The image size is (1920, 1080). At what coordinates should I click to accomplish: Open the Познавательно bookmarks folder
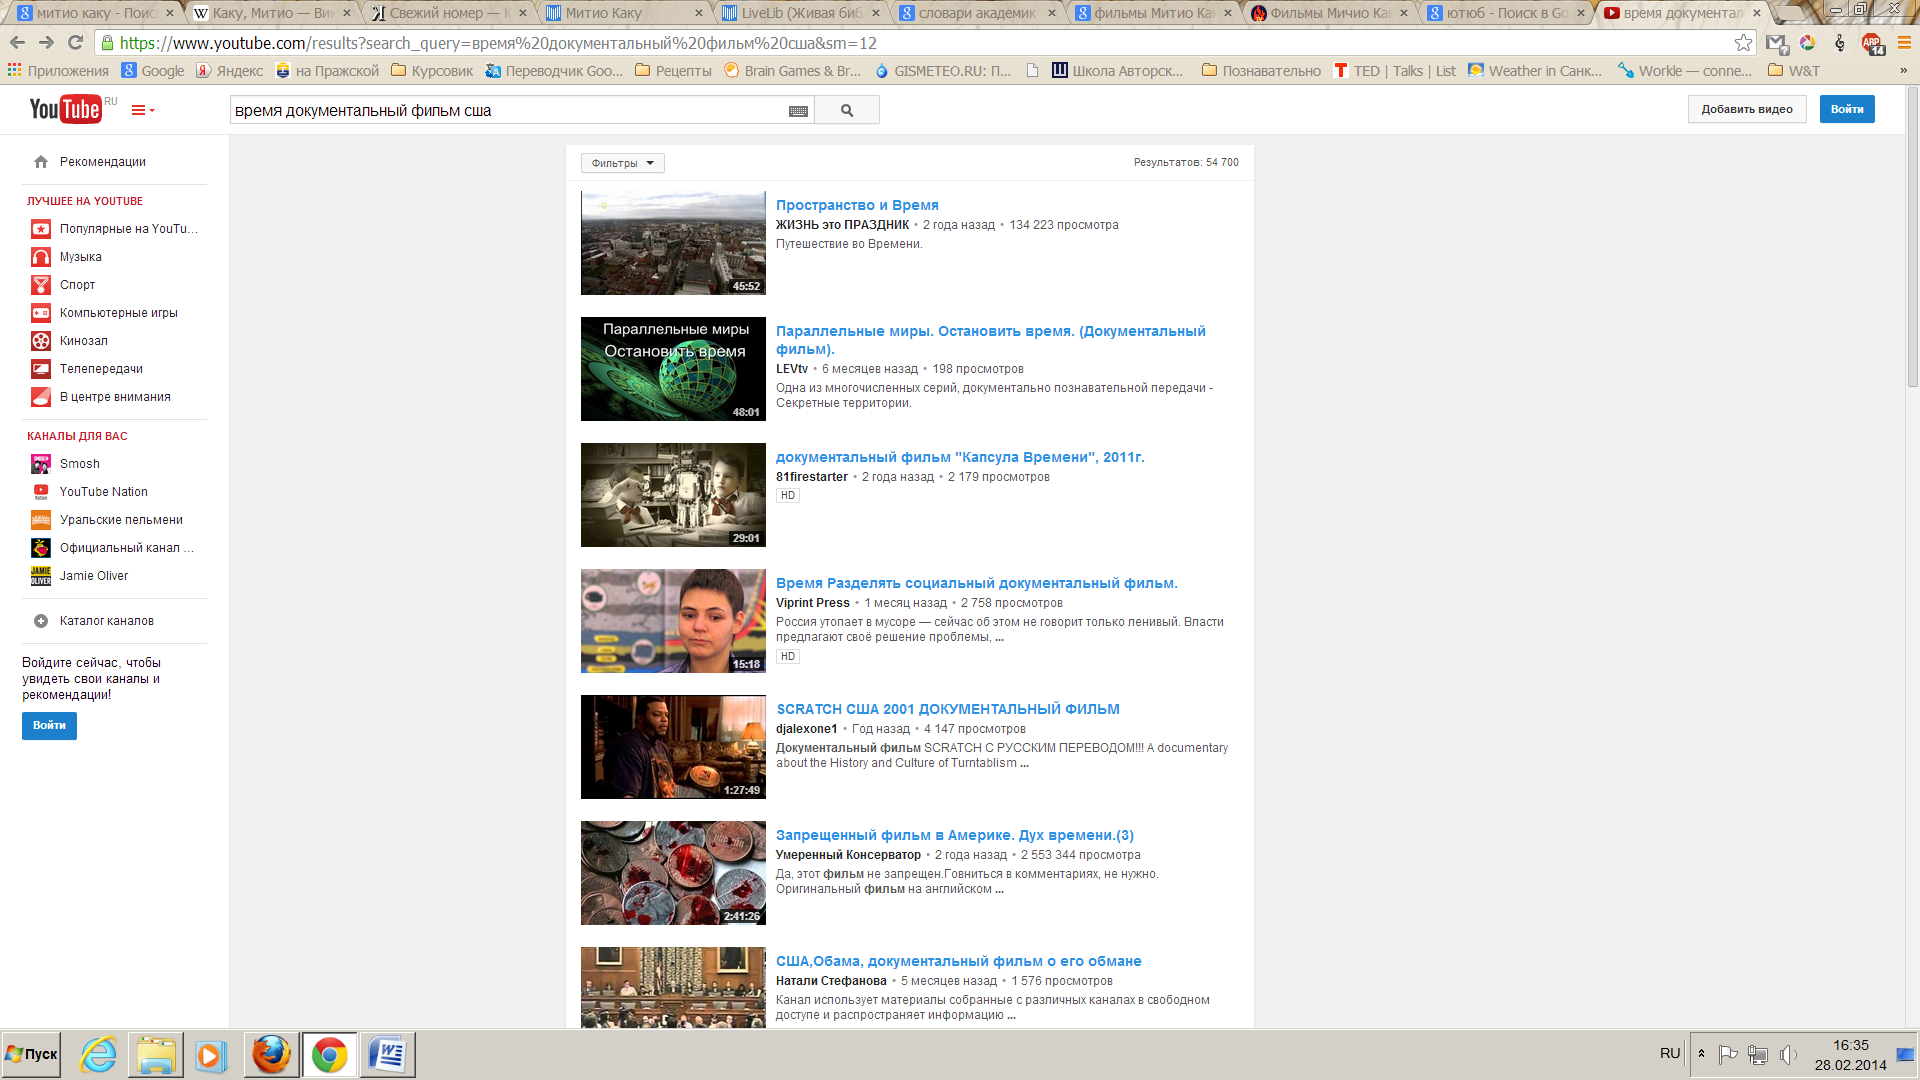(1261, 71)
